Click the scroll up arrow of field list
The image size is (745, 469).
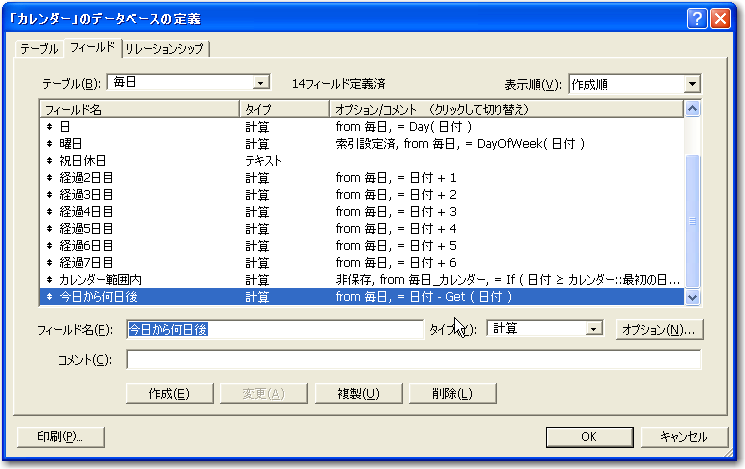691,109
